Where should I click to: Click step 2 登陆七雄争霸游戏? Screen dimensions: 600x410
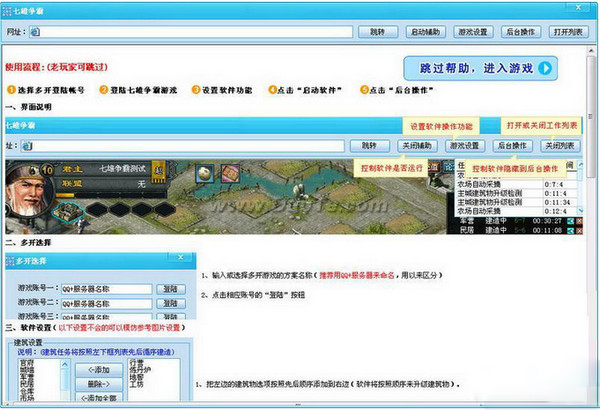pyautogui.click(x=138, y=90)
